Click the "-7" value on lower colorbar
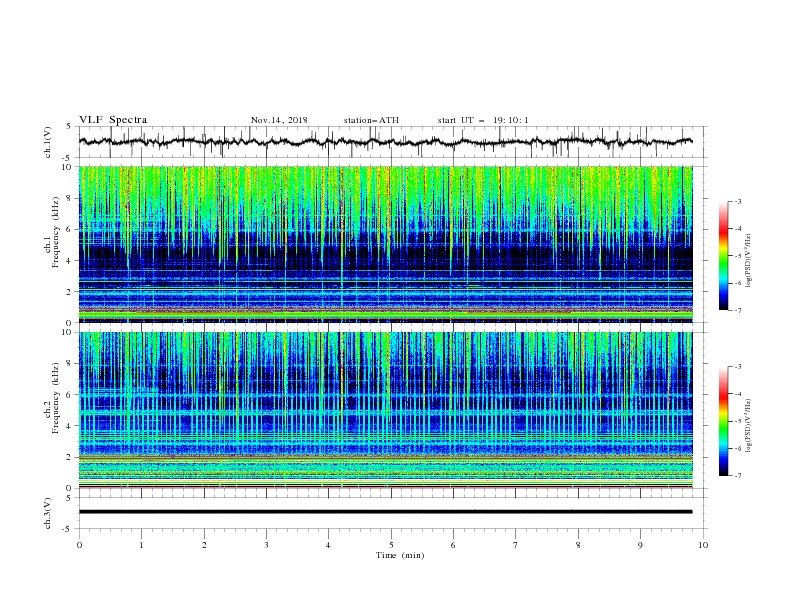792x612 pixels. click(x=737, y=476)
